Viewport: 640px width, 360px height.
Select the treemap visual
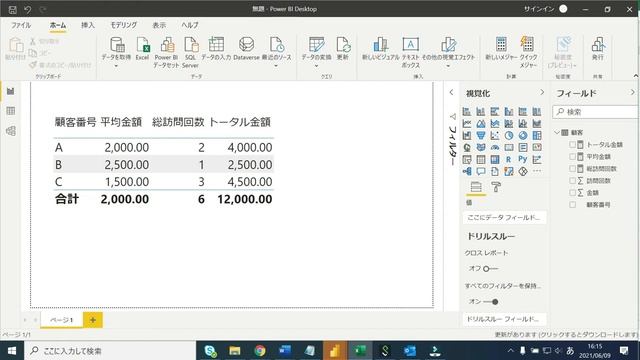tap(537, 136)
